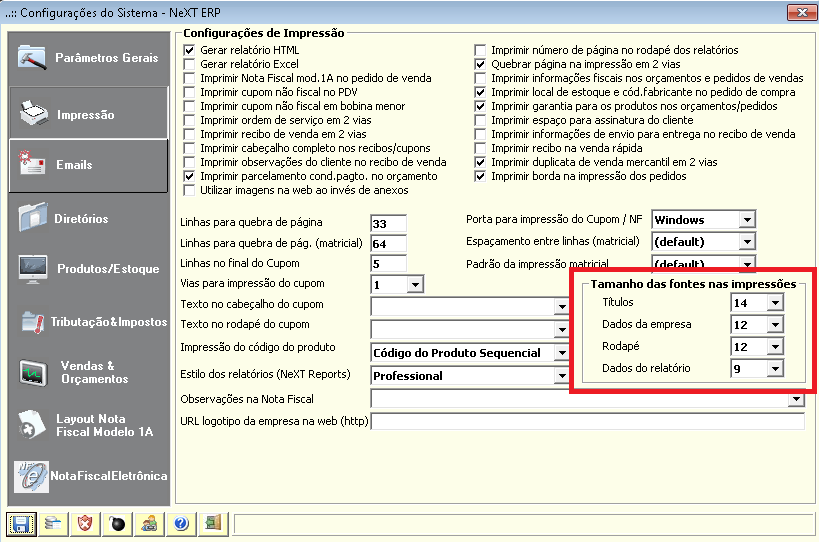The width and height of the screenshot is (819, 542).
Task: Uncheck Gerar relatório HTML
Action: point(190,50)
